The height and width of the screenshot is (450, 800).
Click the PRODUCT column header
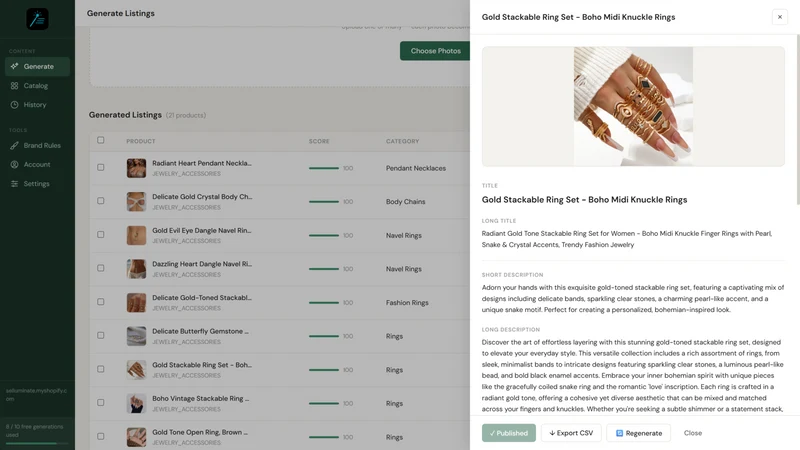tap(141, 141)
